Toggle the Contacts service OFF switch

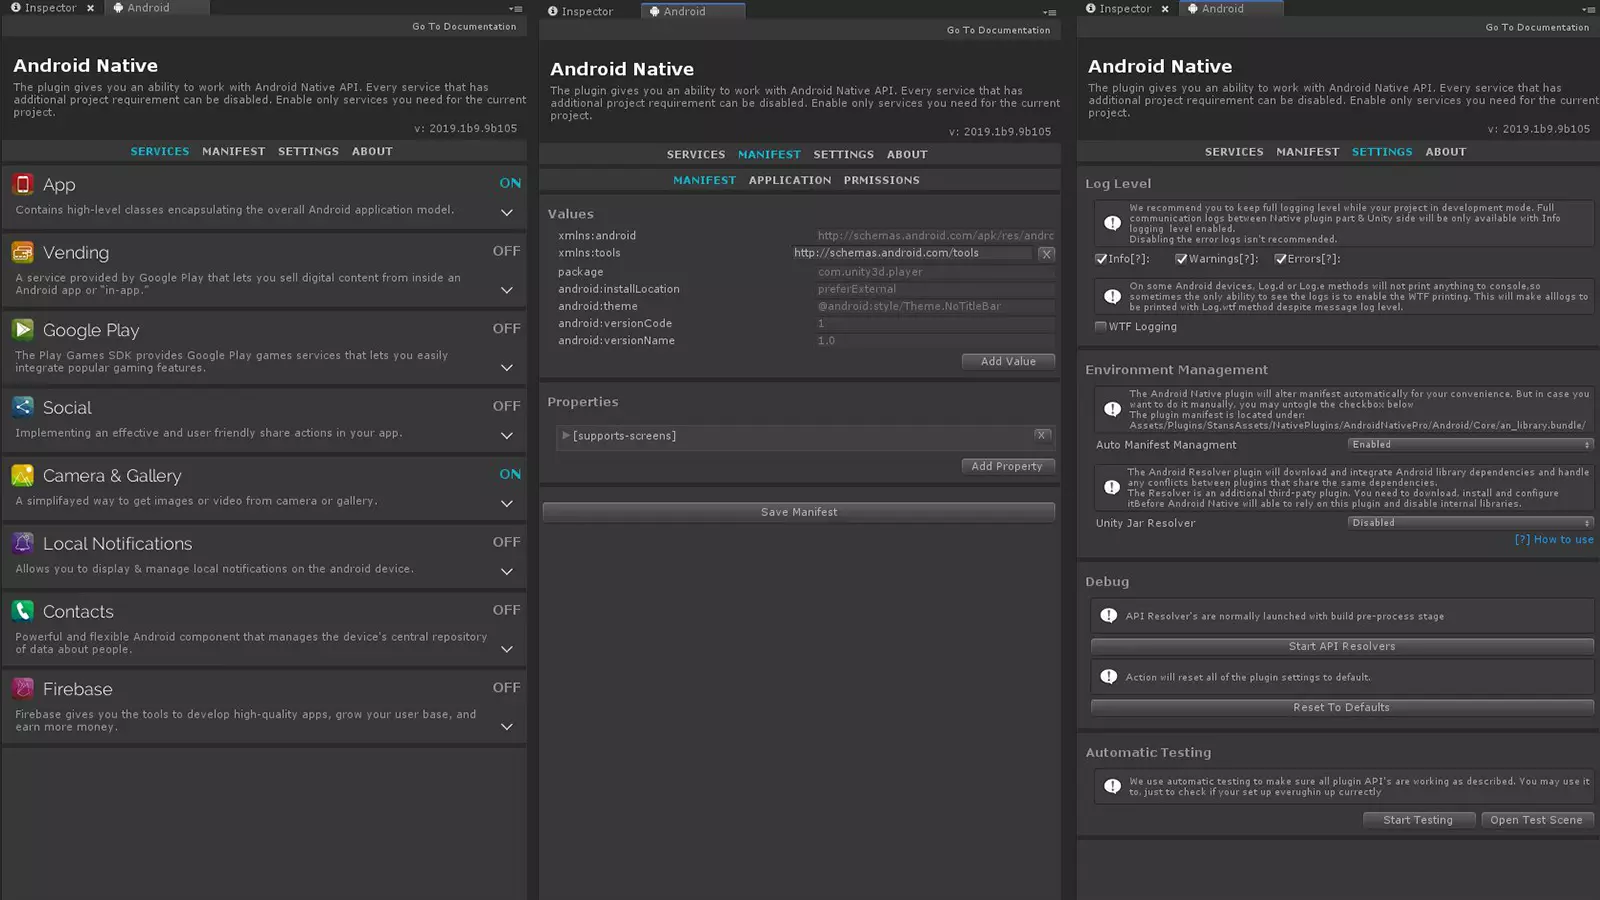click(506, 610)
